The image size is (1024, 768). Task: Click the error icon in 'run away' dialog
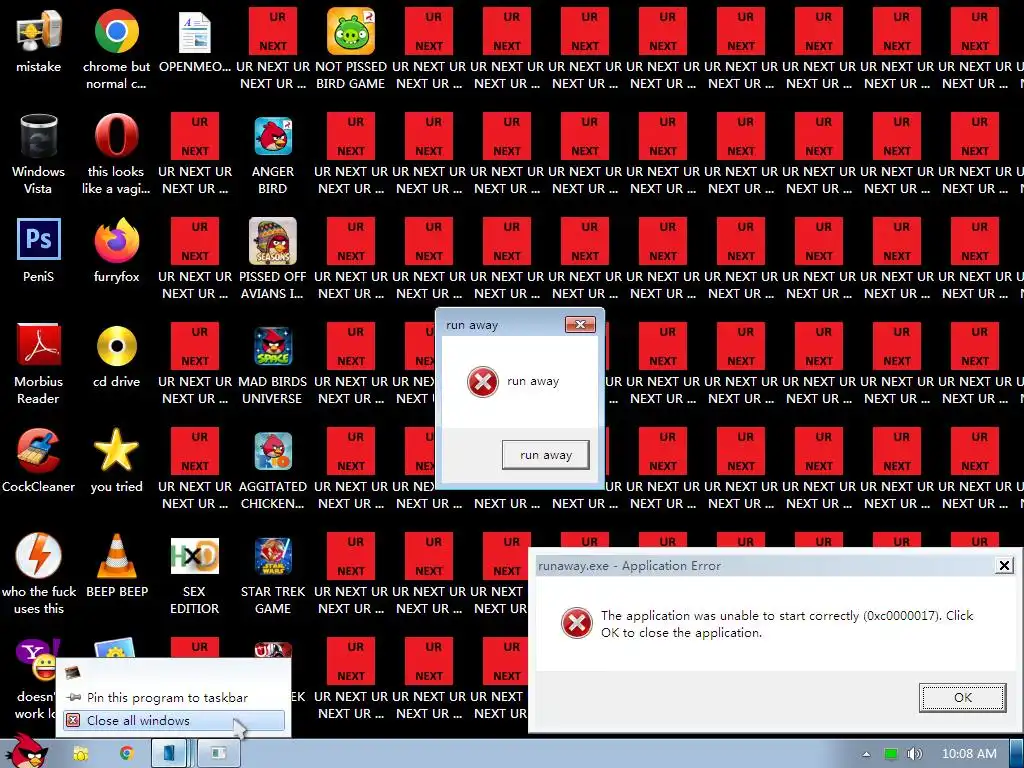(x=483, y=382)
